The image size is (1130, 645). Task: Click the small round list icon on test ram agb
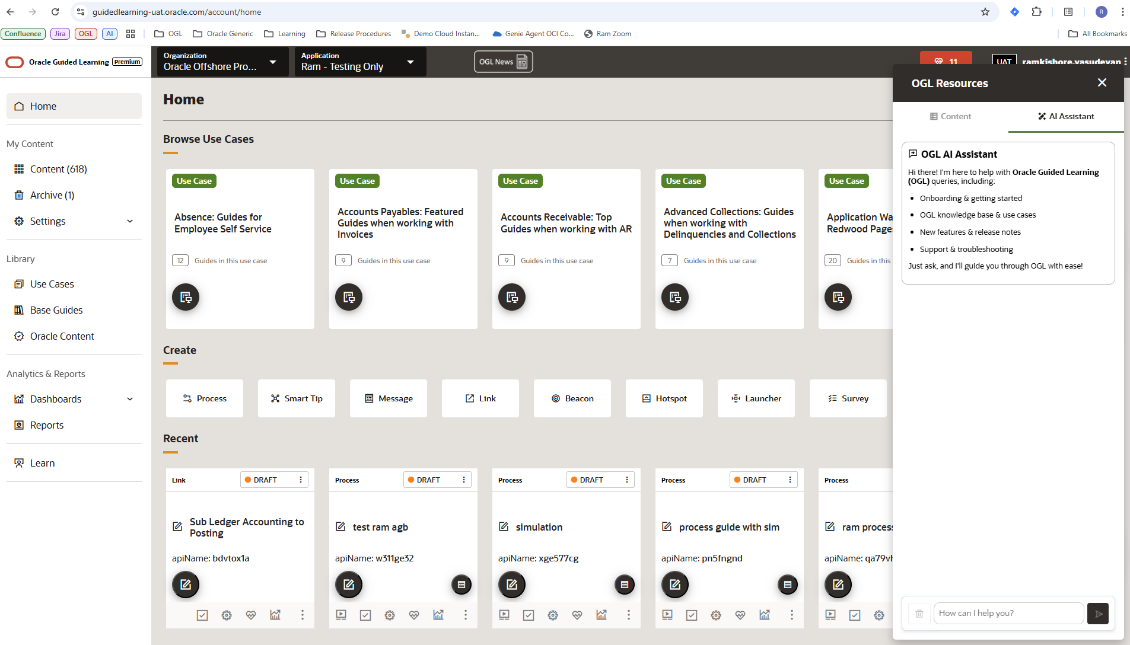(x=461, y=584)
